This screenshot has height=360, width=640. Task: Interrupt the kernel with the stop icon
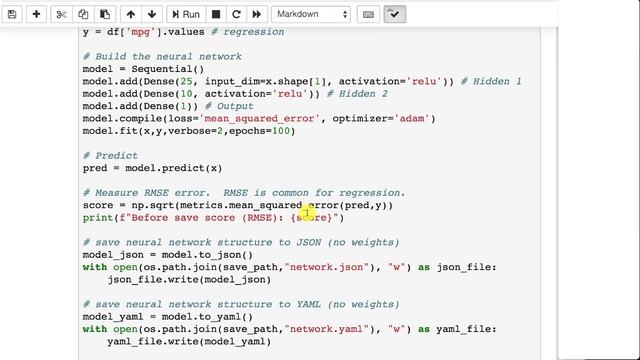click(x=216, y=14)
